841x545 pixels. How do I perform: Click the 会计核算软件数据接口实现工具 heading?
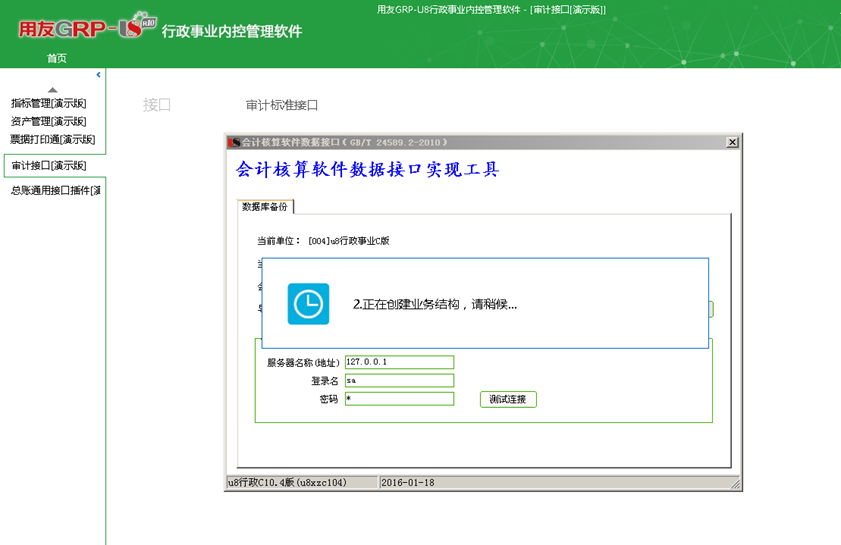point(367,170)
